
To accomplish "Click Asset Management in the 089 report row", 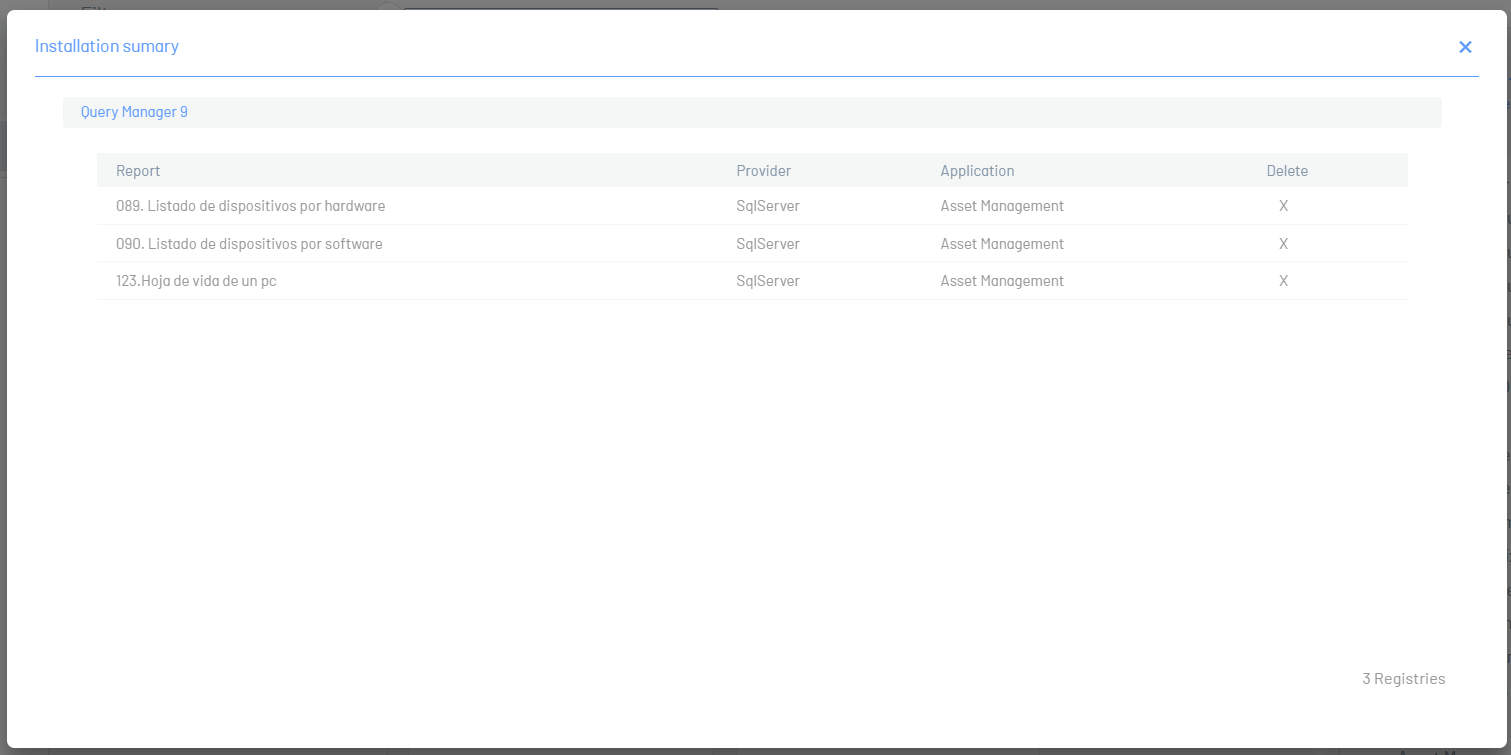I will point(1002,206).
